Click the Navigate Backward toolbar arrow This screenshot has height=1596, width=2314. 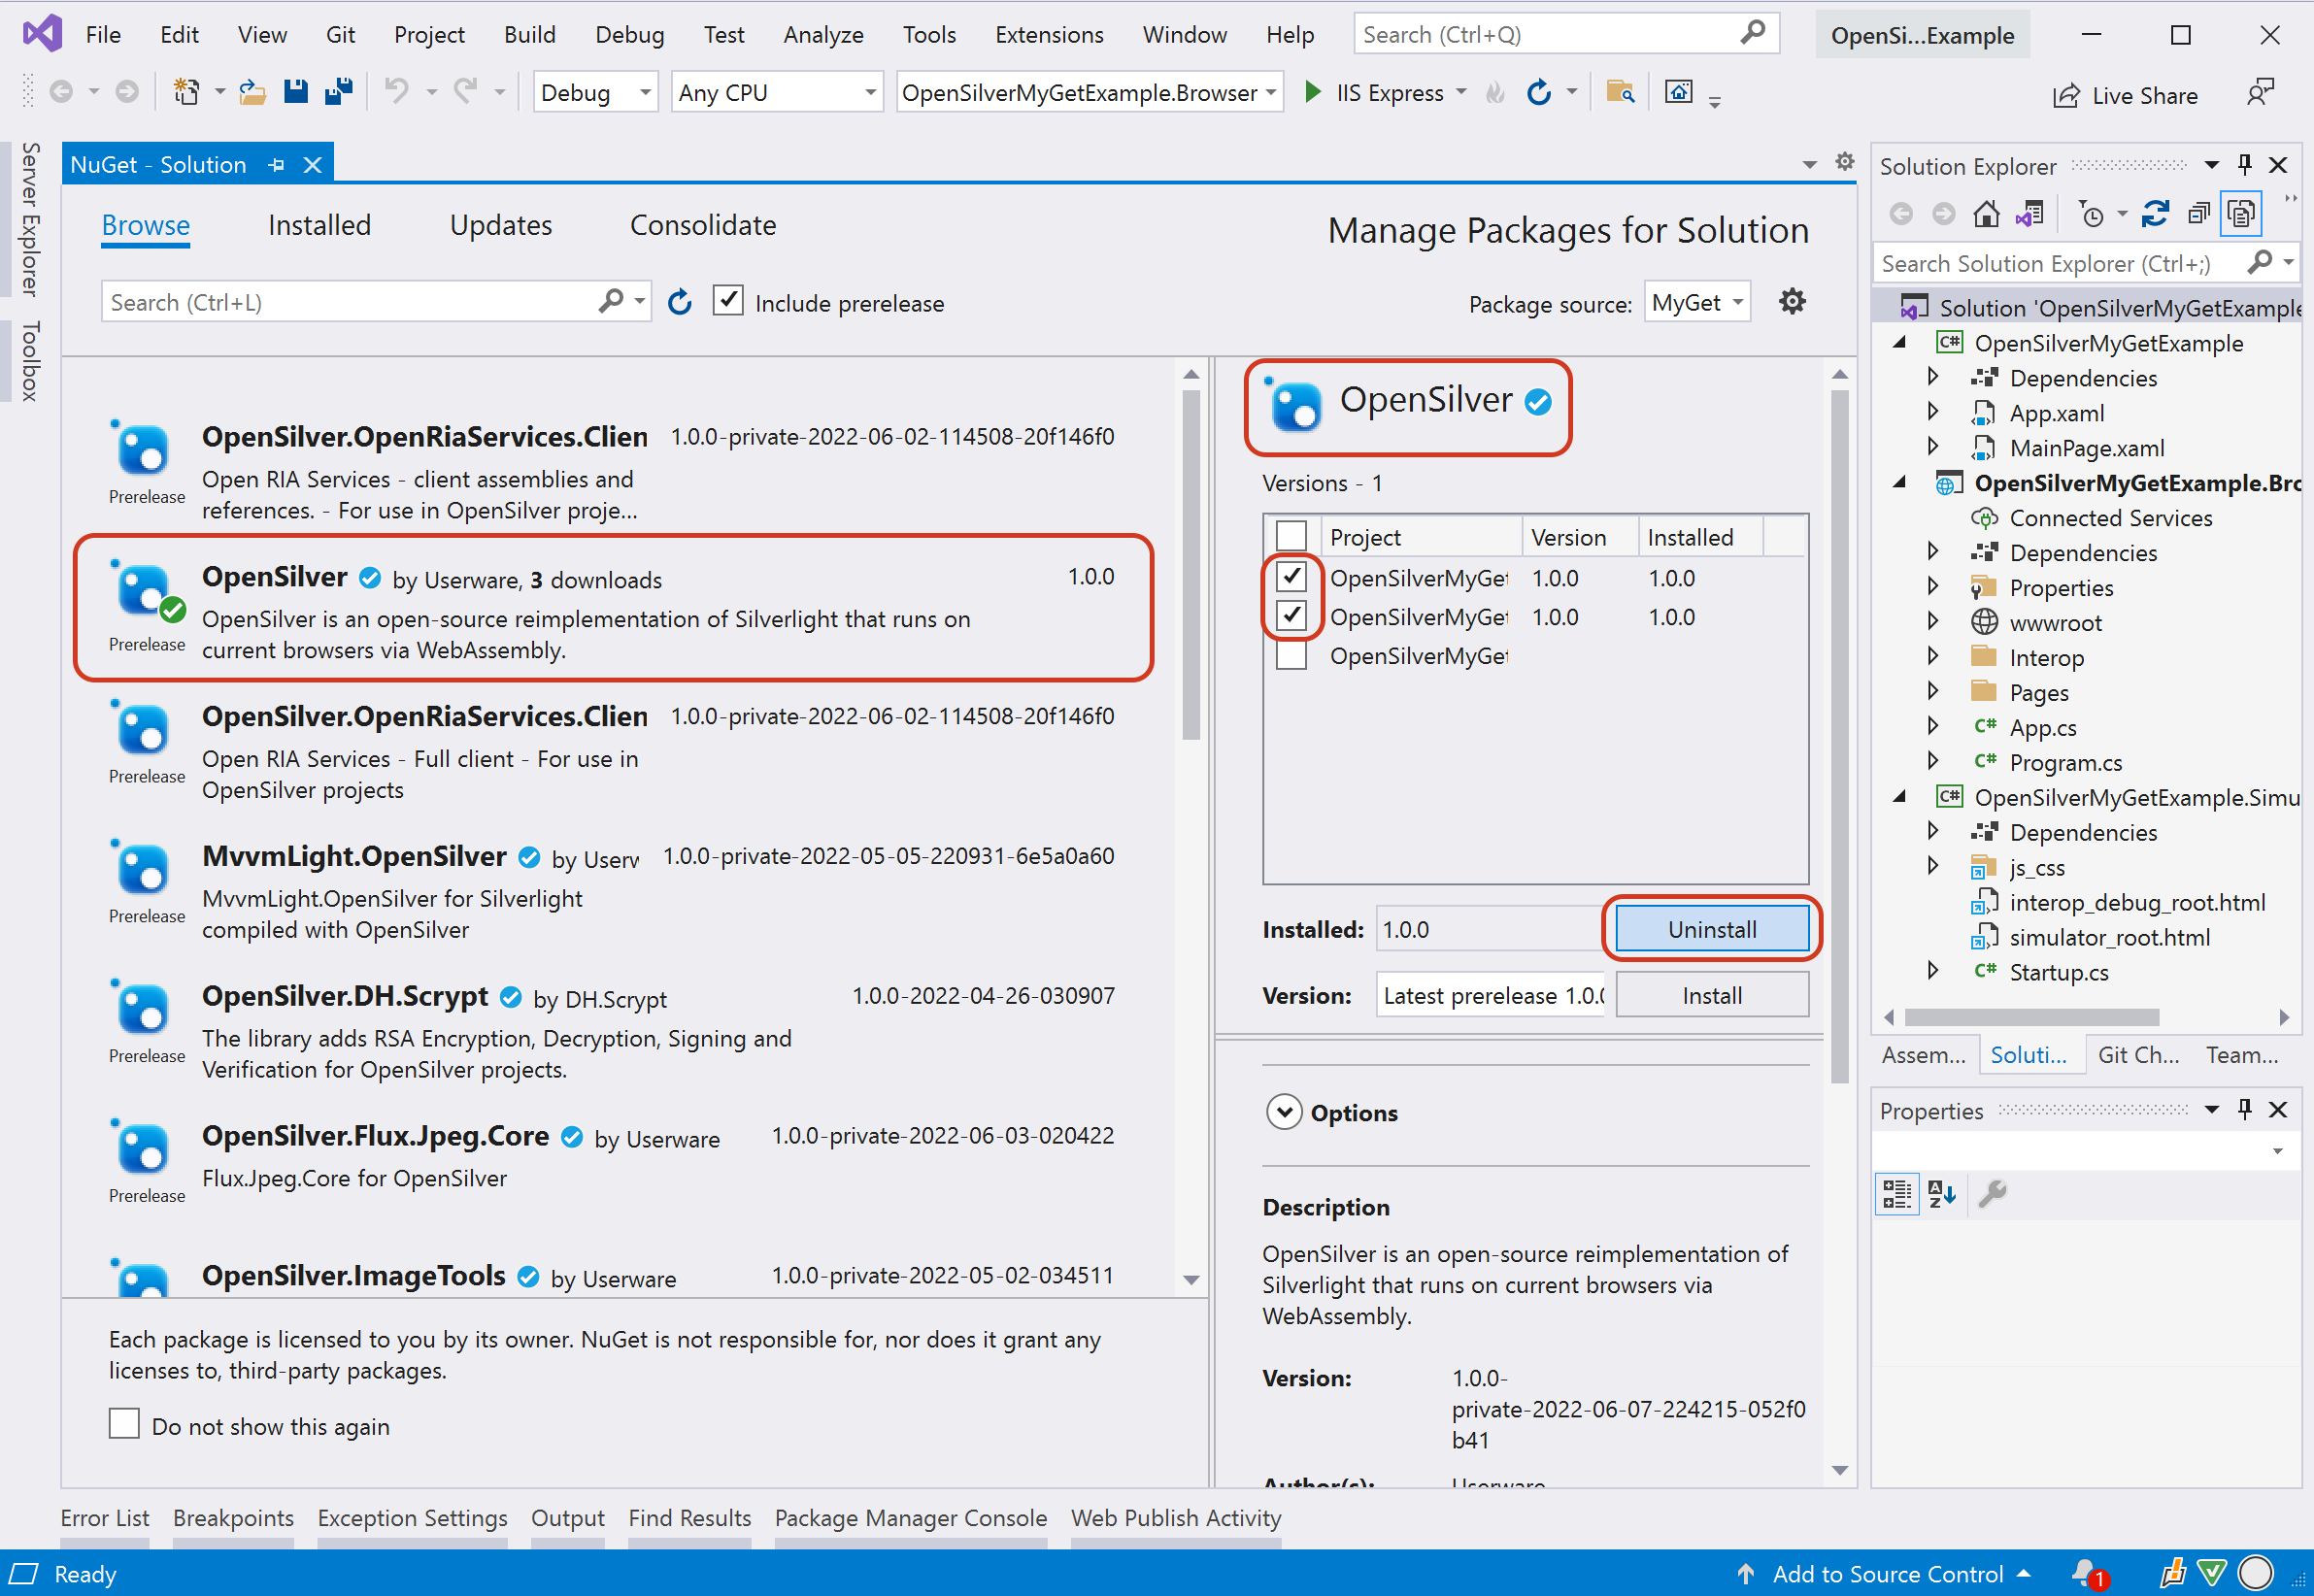[61, 92]
